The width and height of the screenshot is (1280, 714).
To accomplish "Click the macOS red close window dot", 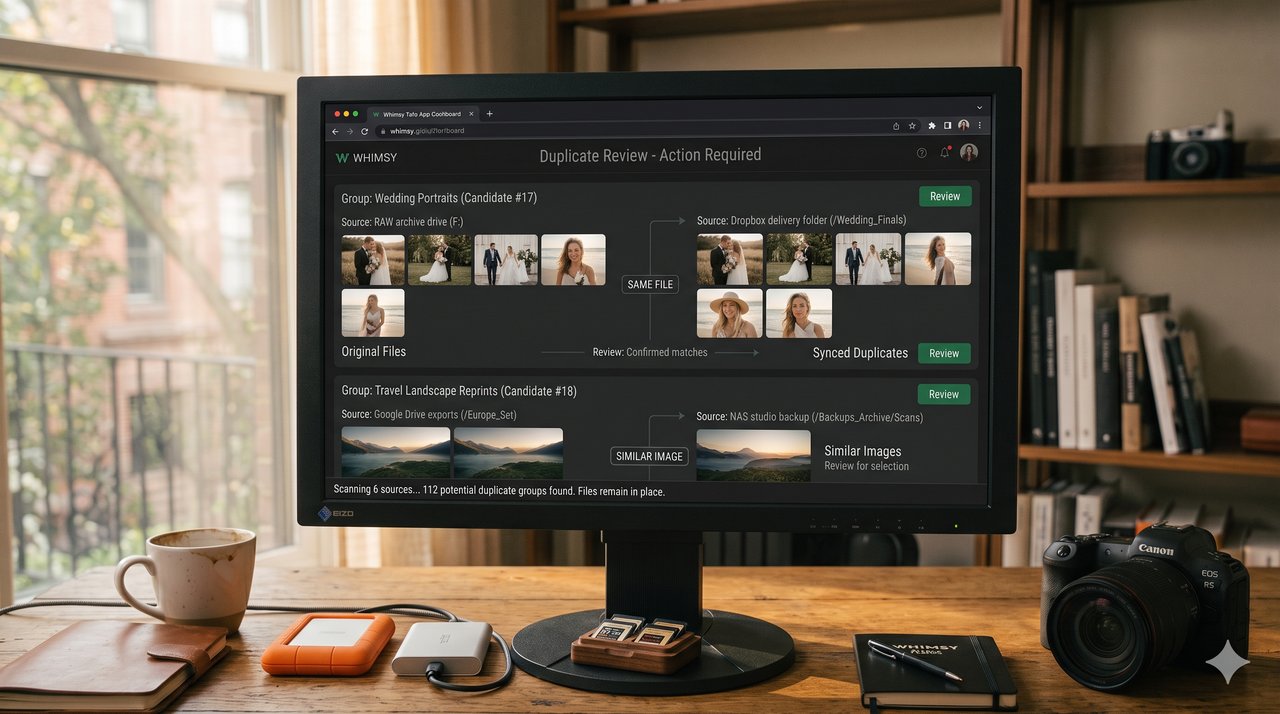I will click(337, 114).
